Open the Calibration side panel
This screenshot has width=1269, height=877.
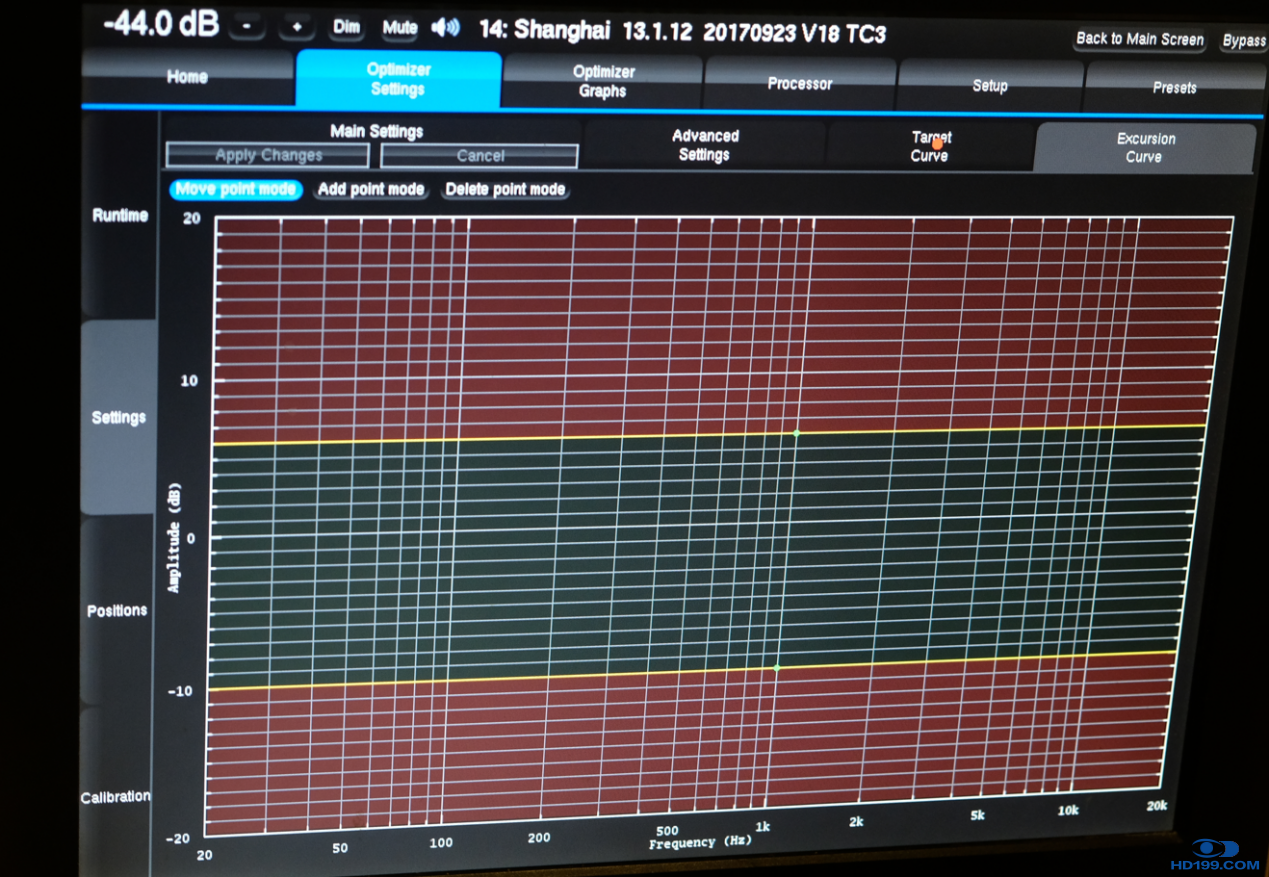point(116,796)
